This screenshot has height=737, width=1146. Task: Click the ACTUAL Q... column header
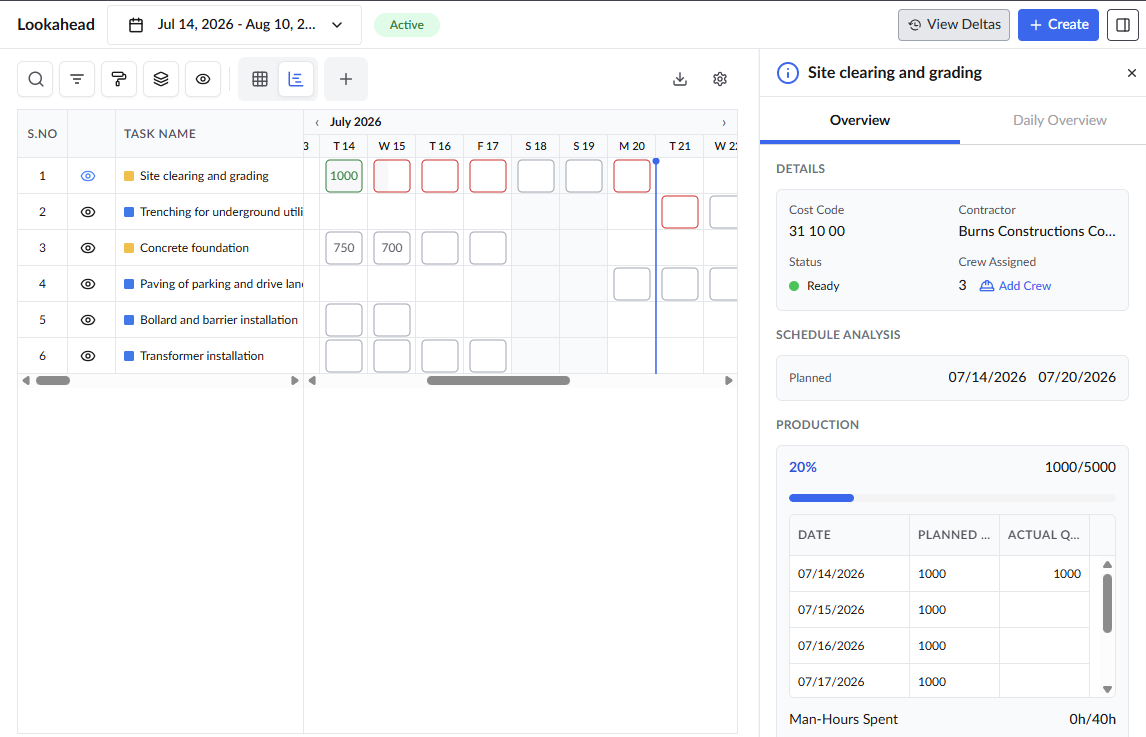pyautogui.click(x=1044, y=534)
